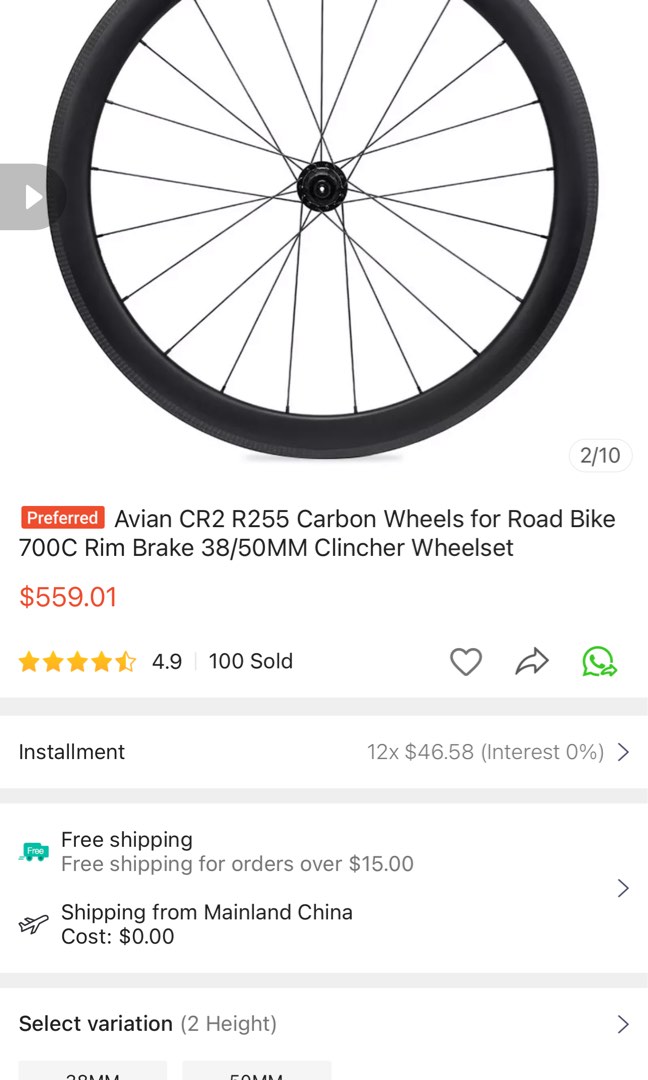
Task: Select the 38MM height variation
Action: (94, 1072)
